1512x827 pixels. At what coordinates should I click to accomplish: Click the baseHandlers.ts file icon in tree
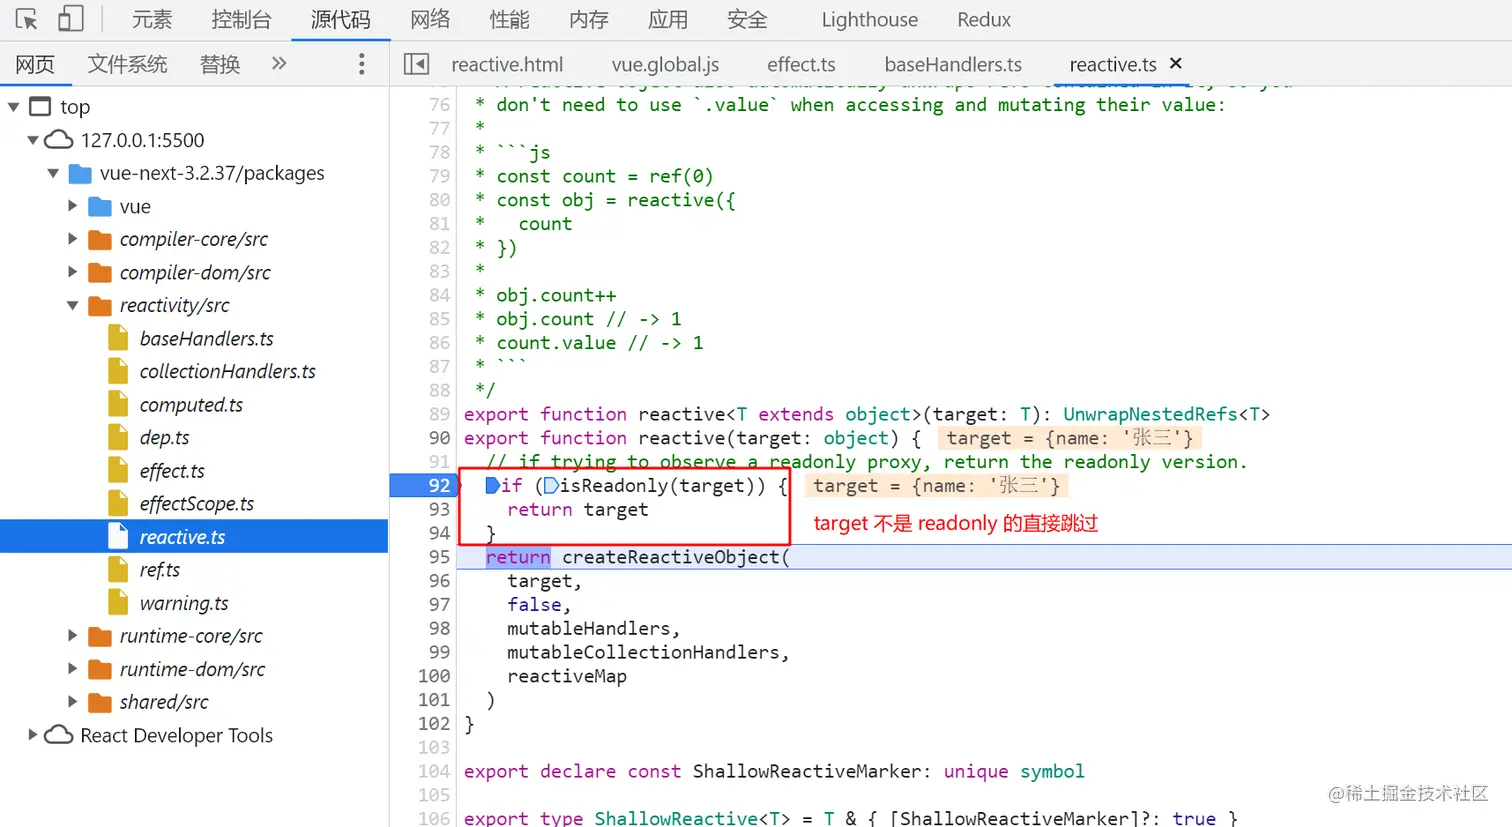point(118,338)
